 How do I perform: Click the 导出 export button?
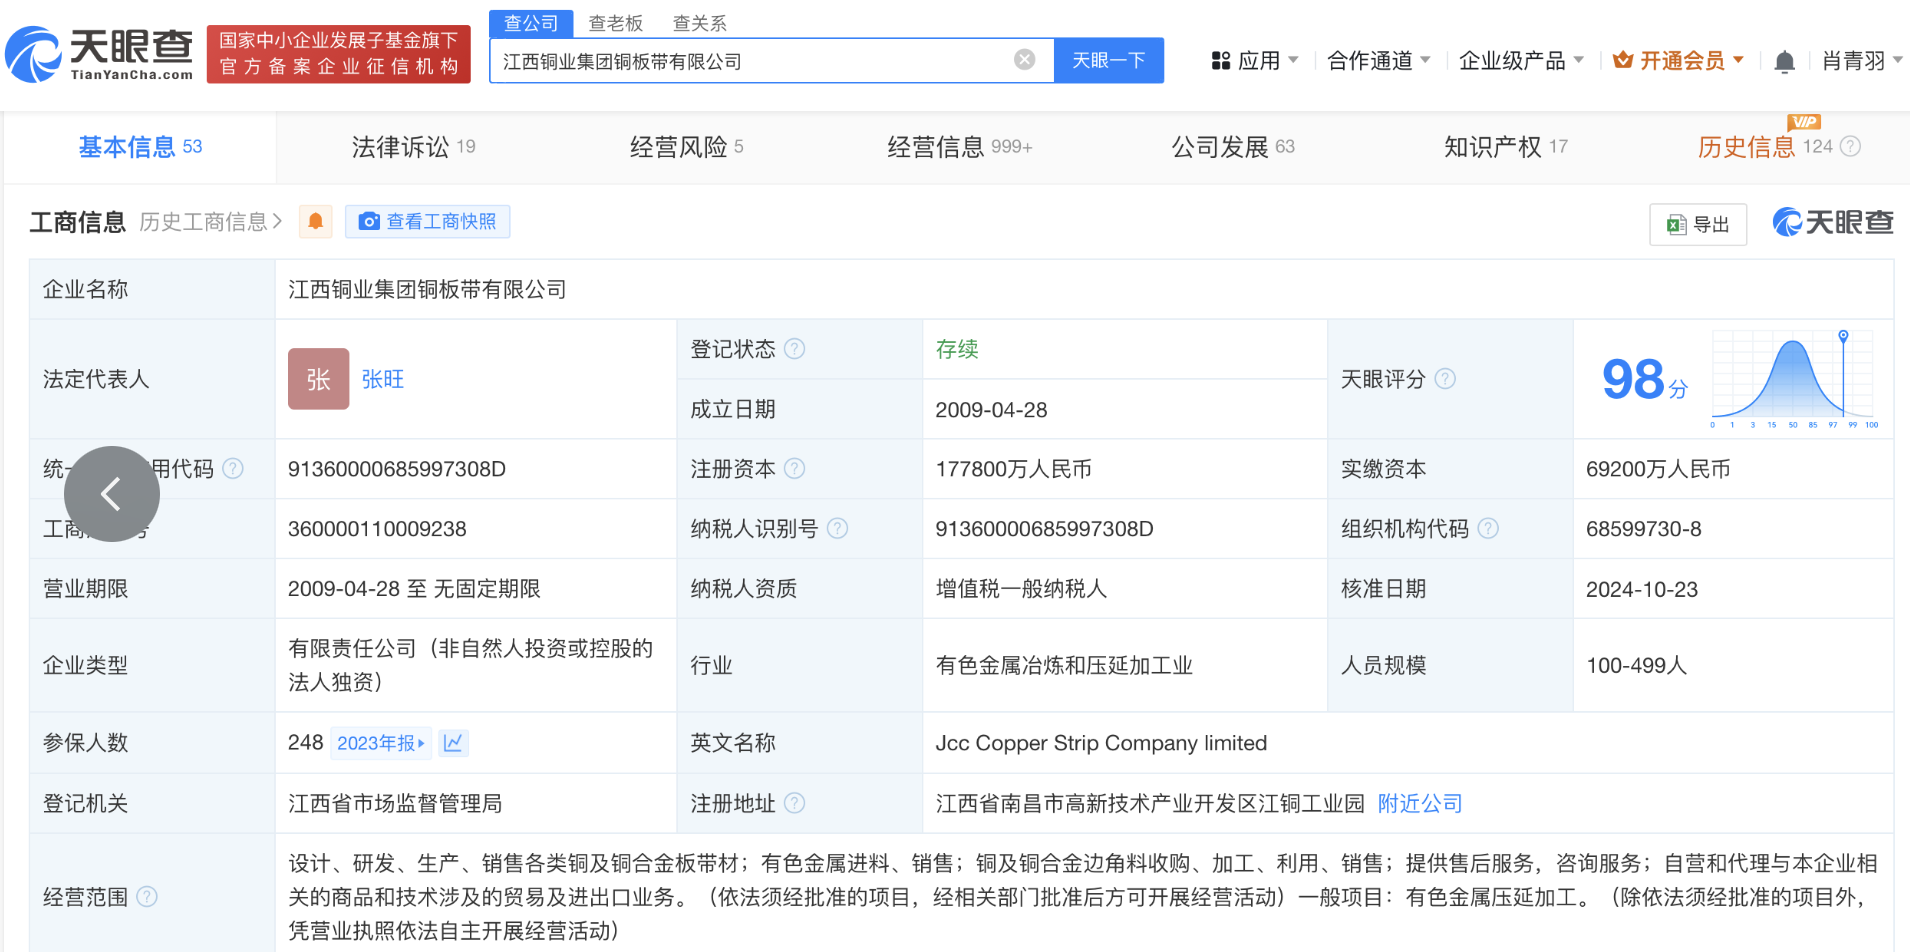pyautogui.click(x=1698, y=224)
